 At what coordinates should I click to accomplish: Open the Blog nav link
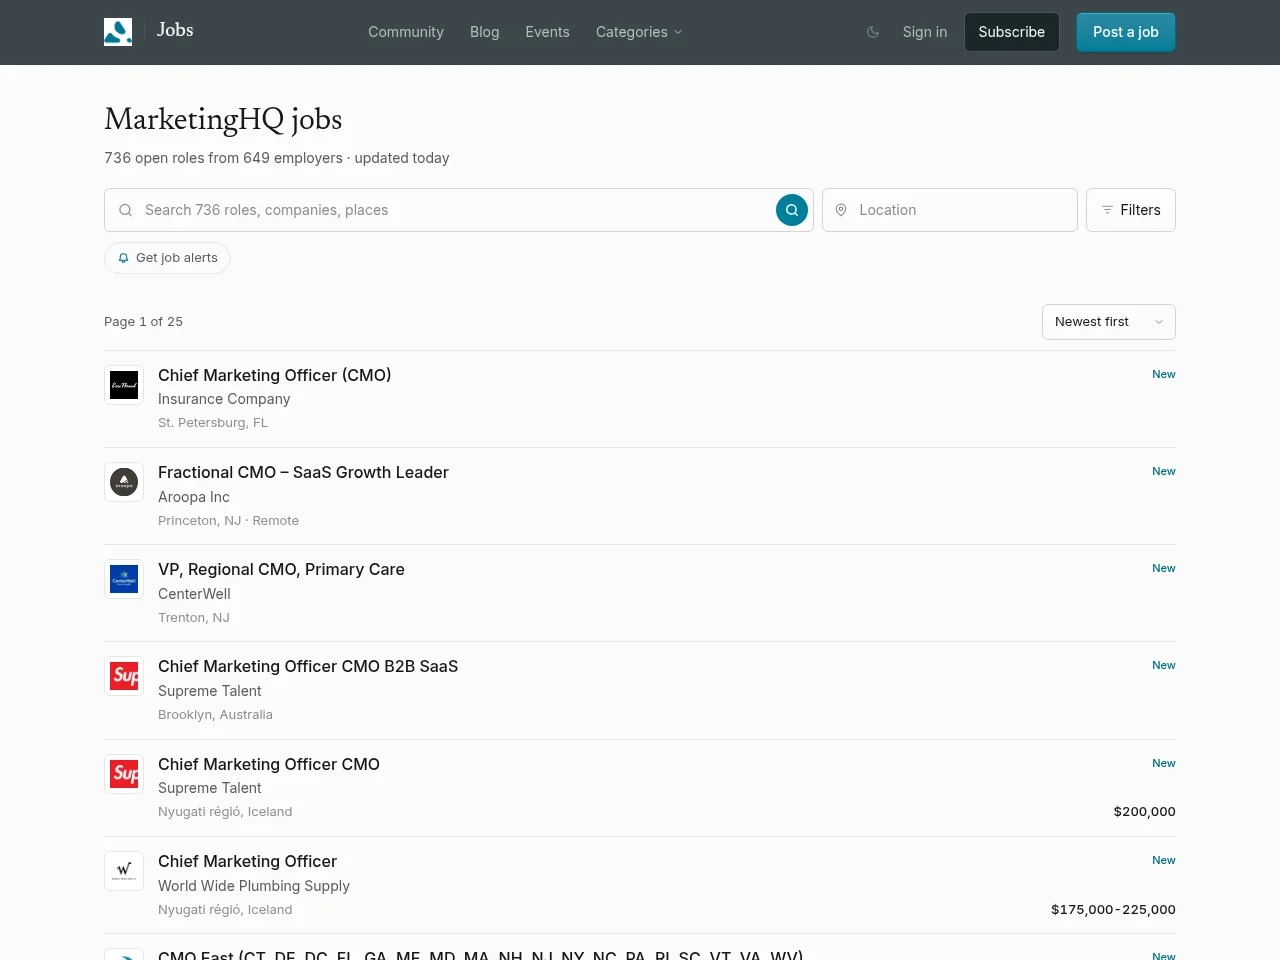tap(484, 32)
